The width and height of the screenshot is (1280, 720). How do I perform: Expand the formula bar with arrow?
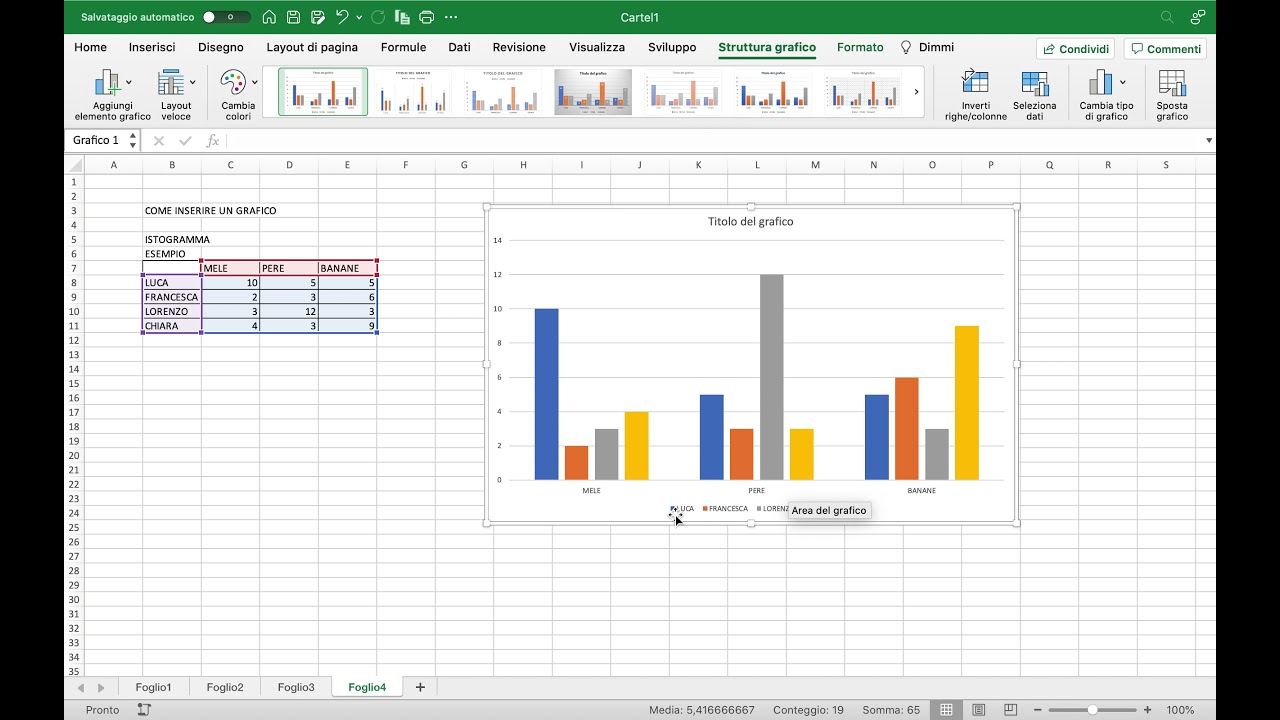1208,141
